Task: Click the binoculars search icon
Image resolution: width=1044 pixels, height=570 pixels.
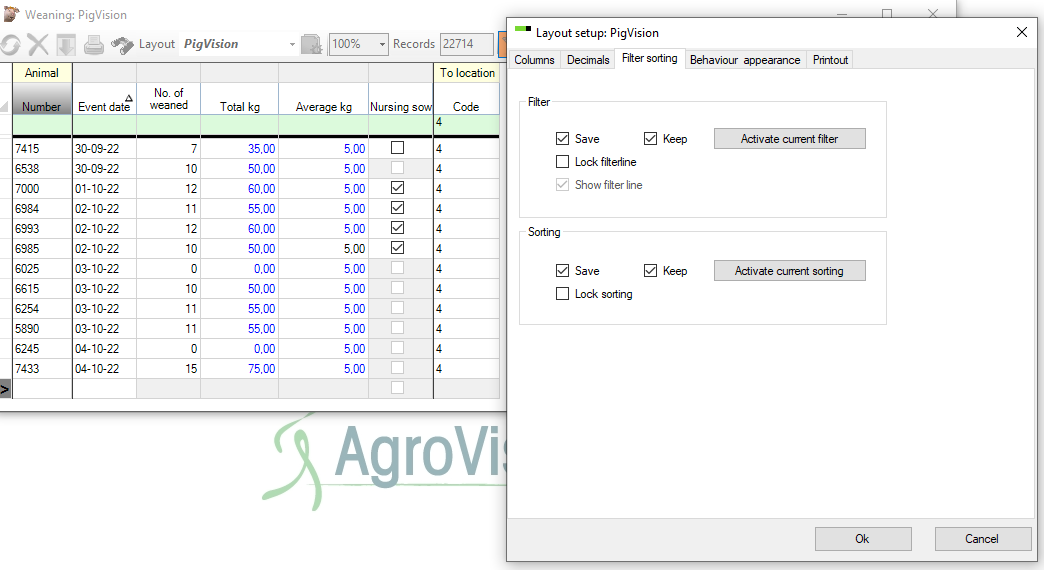Action: tap(122, 45)
